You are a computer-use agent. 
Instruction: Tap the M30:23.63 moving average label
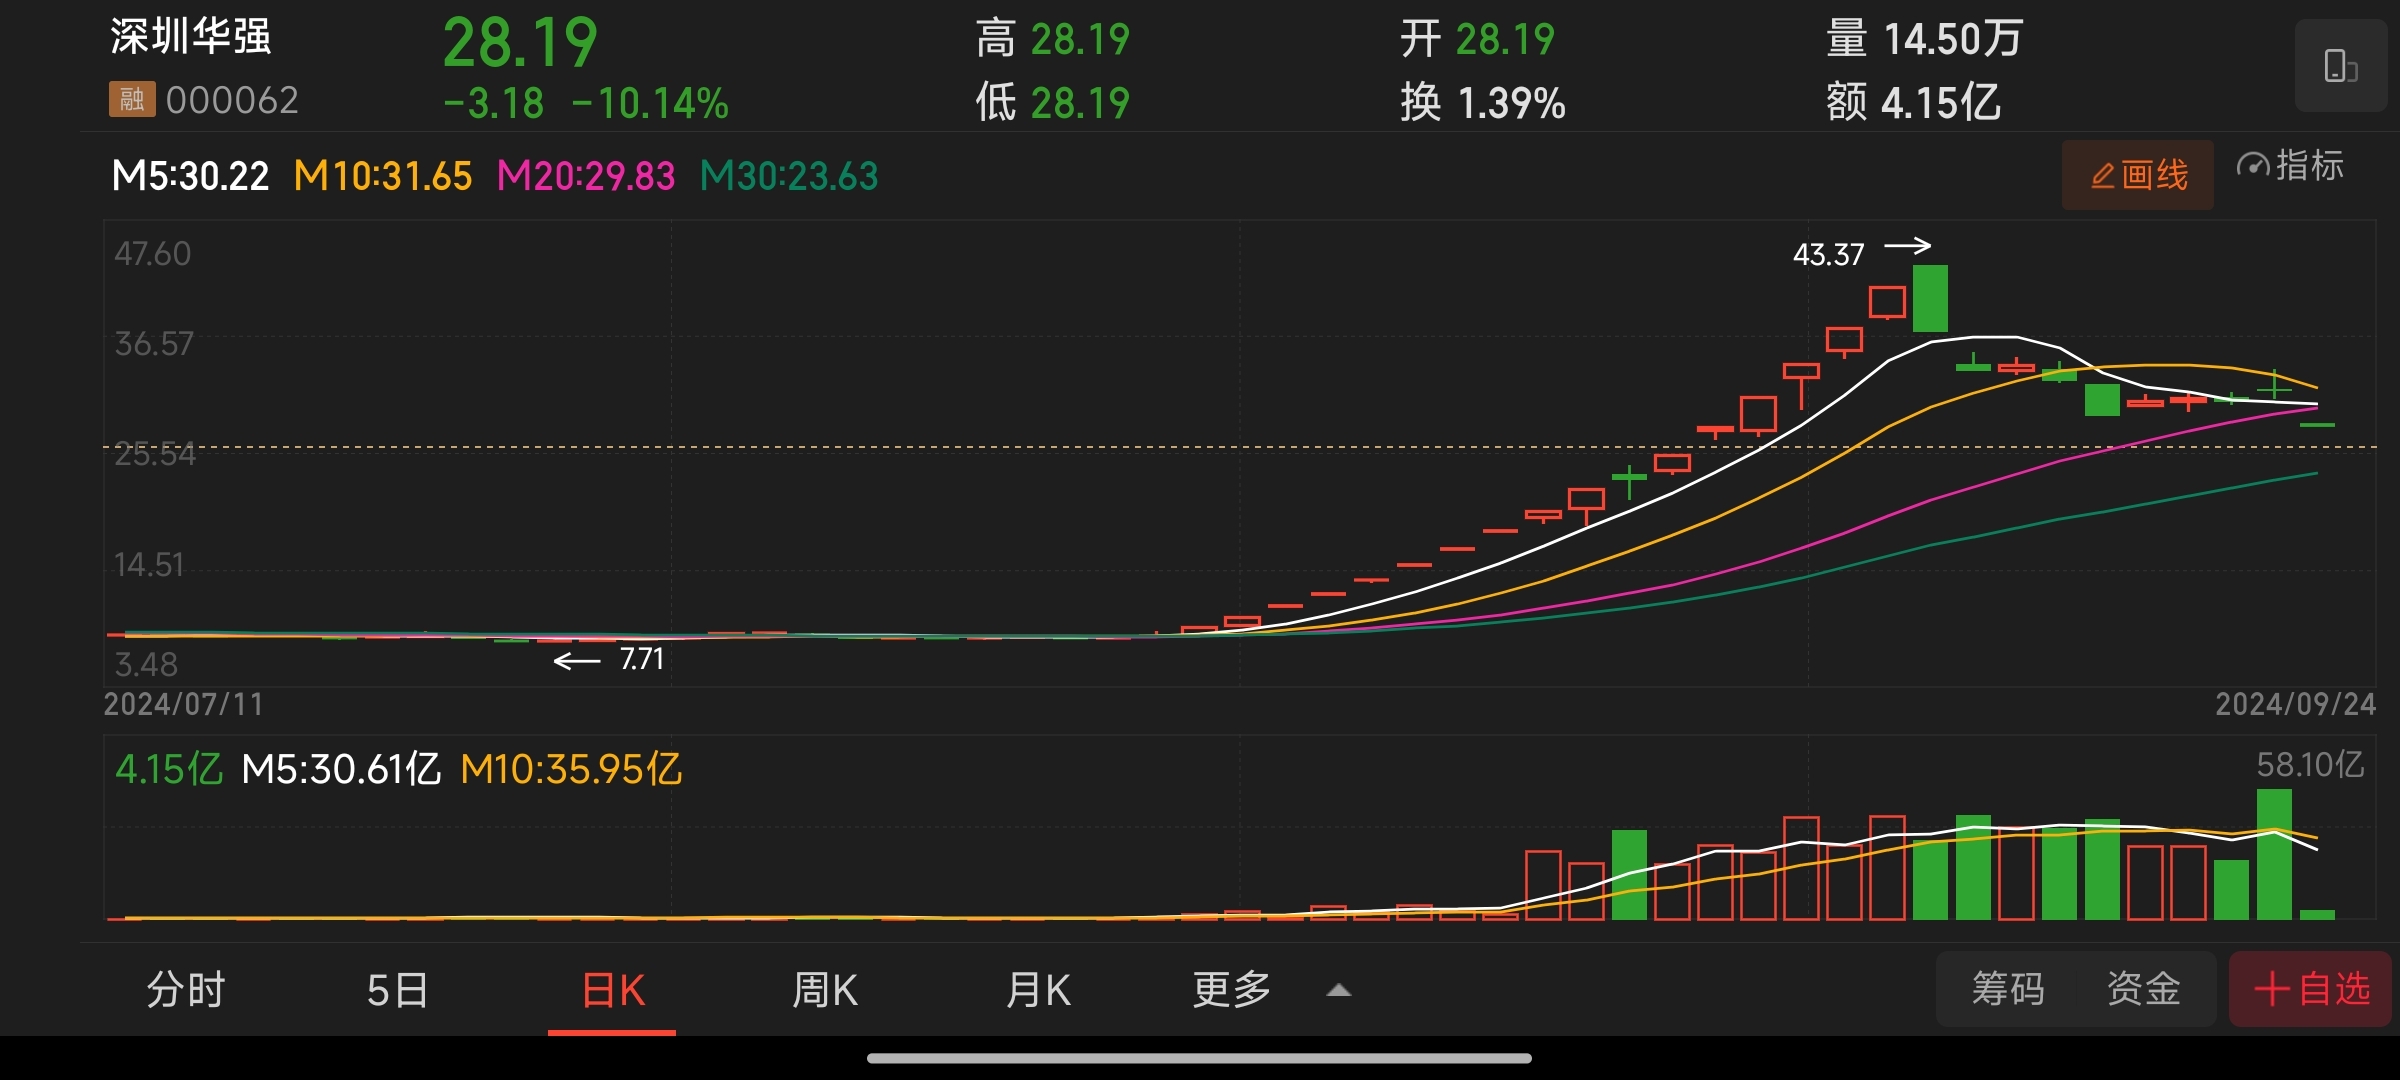789,176
